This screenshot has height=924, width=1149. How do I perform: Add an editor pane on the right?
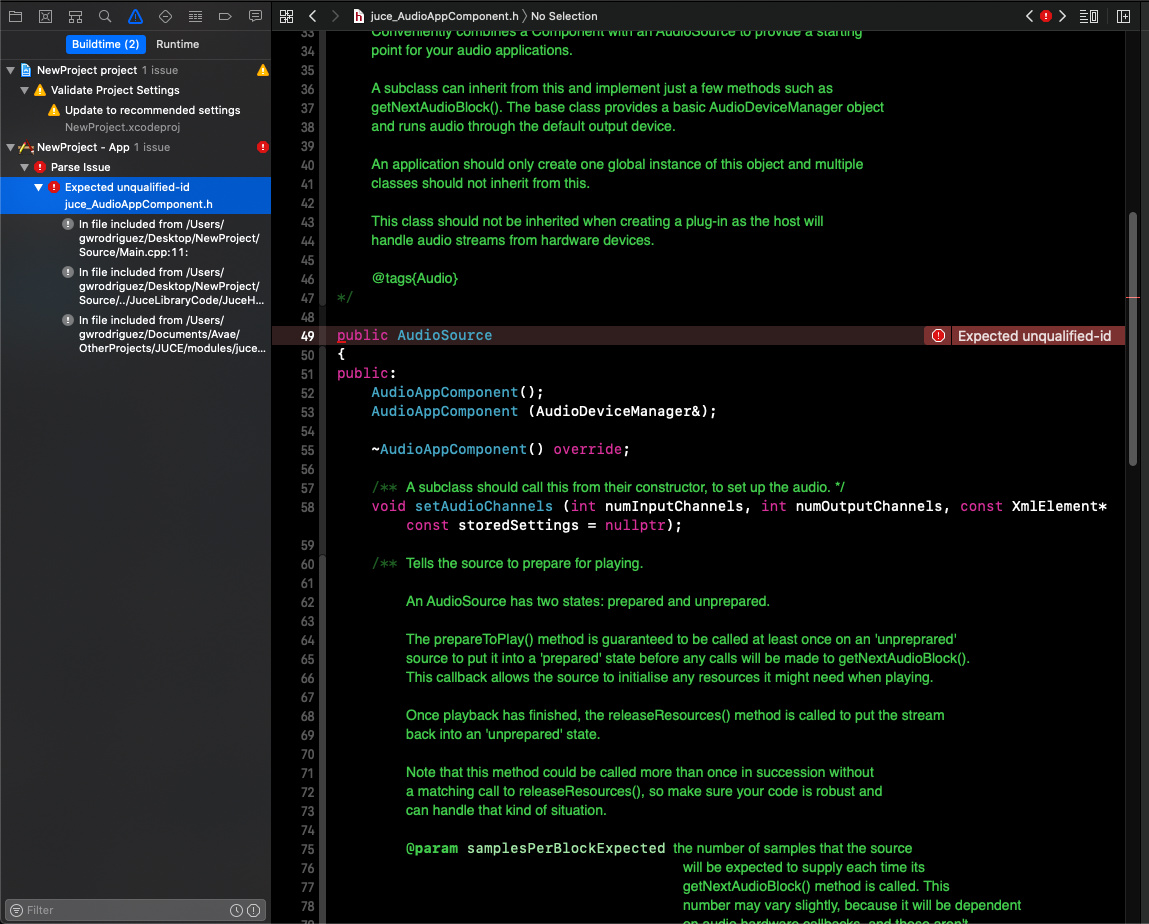[1124, 16]
